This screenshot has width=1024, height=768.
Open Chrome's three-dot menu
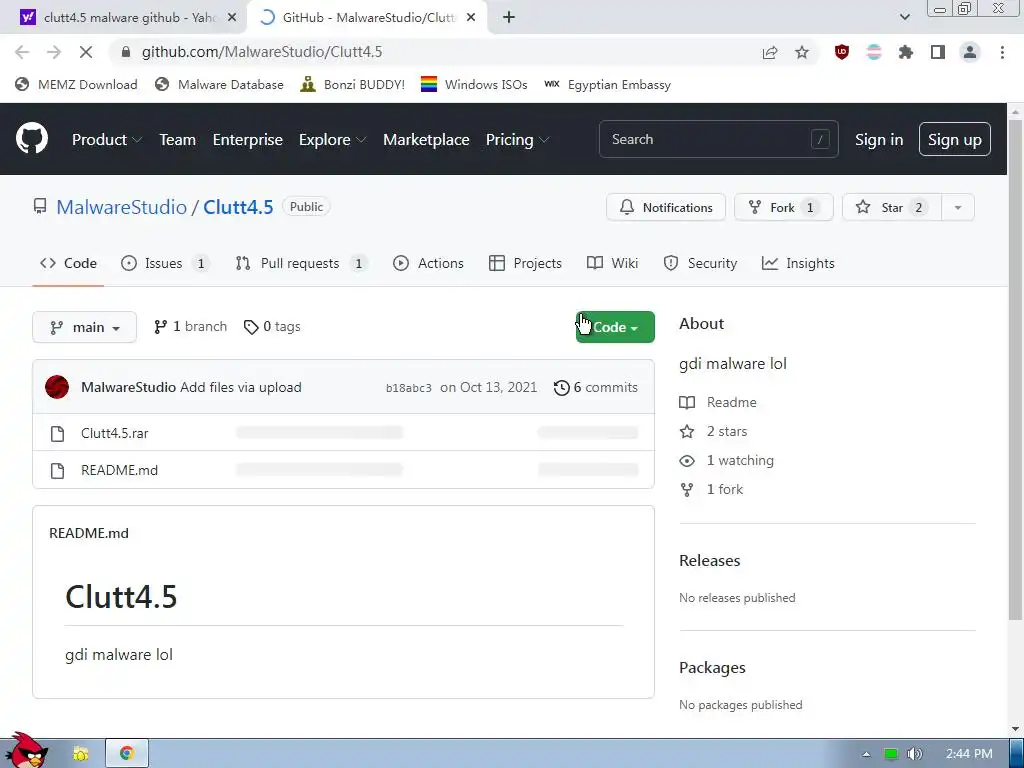[1002, 52]
